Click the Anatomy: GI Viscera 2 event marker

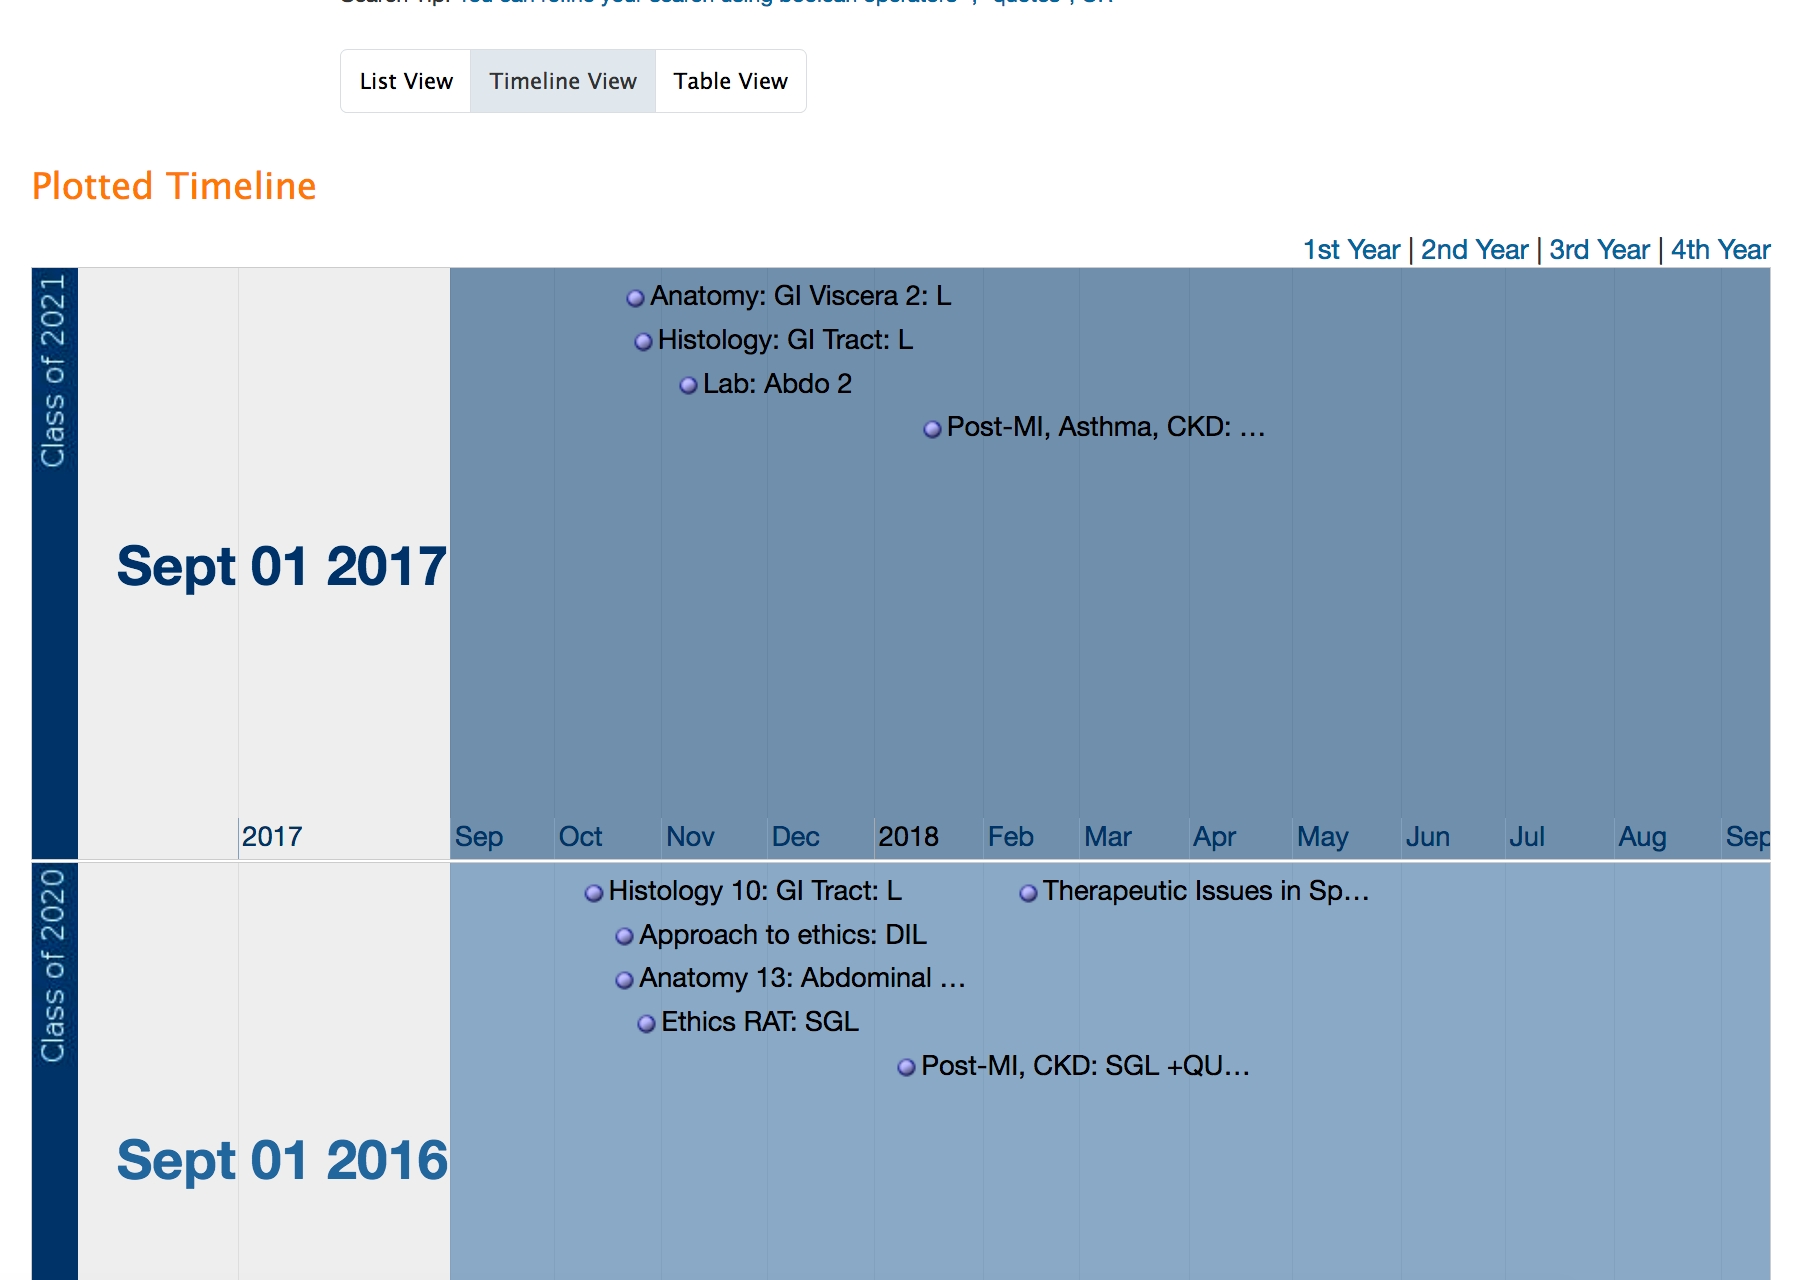[x=635, y=298]
